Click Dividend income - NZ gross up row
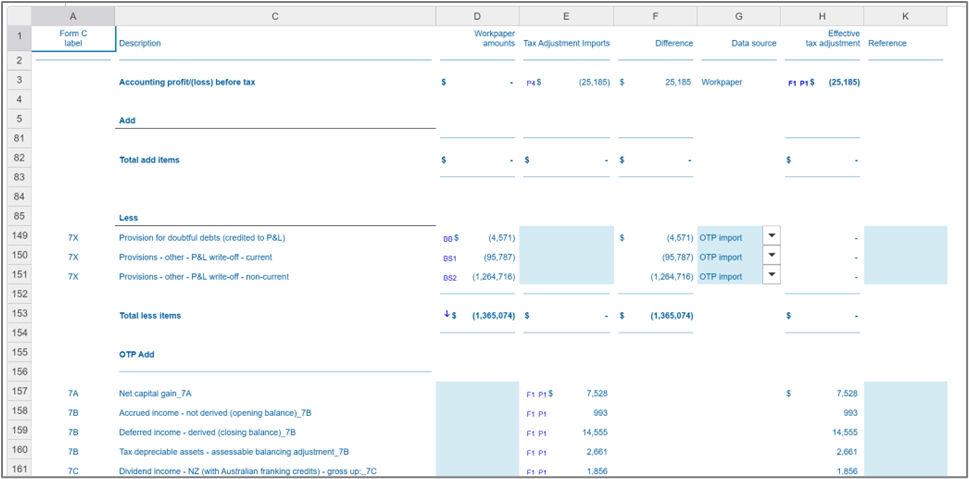Screen dimensions: 969x479 (x=248, y=471)
